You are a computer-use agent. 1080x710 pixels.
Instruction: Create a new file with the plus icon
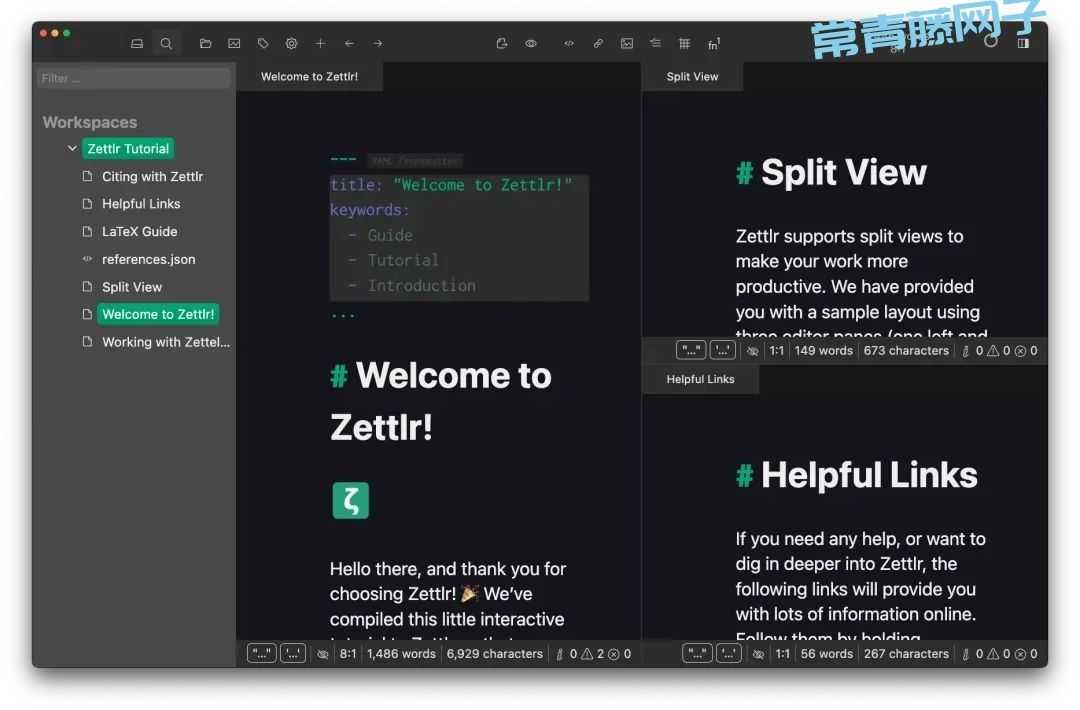point(320,43)
